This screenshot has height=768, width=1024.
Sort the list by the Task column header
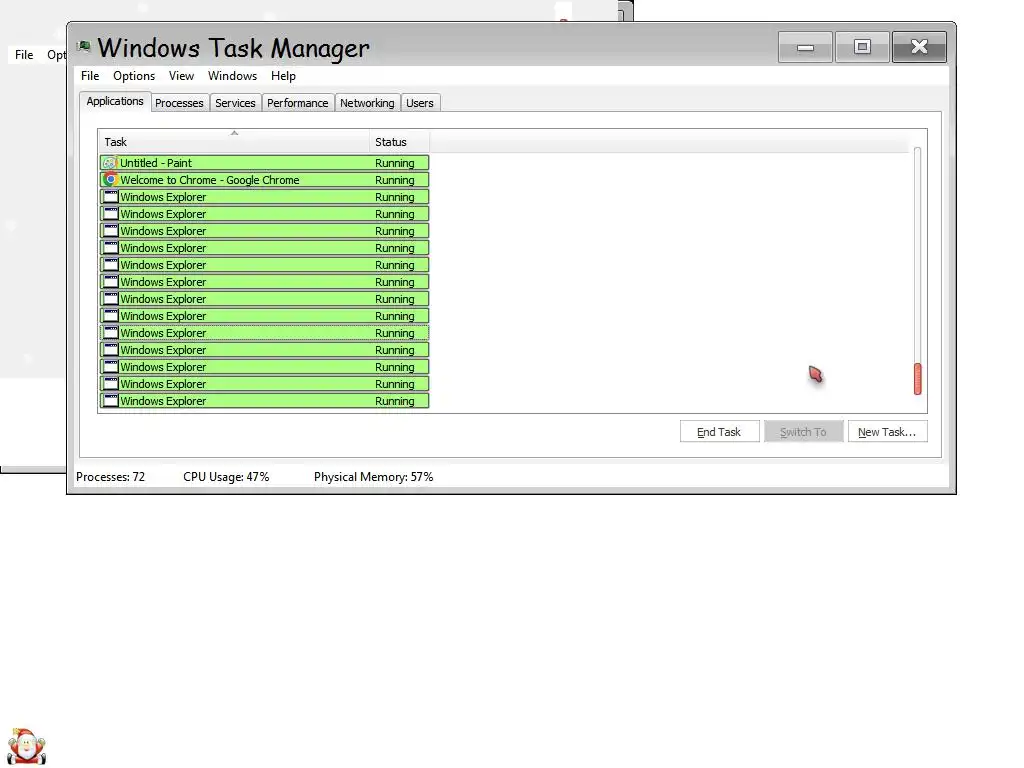(x=234, y=142)
